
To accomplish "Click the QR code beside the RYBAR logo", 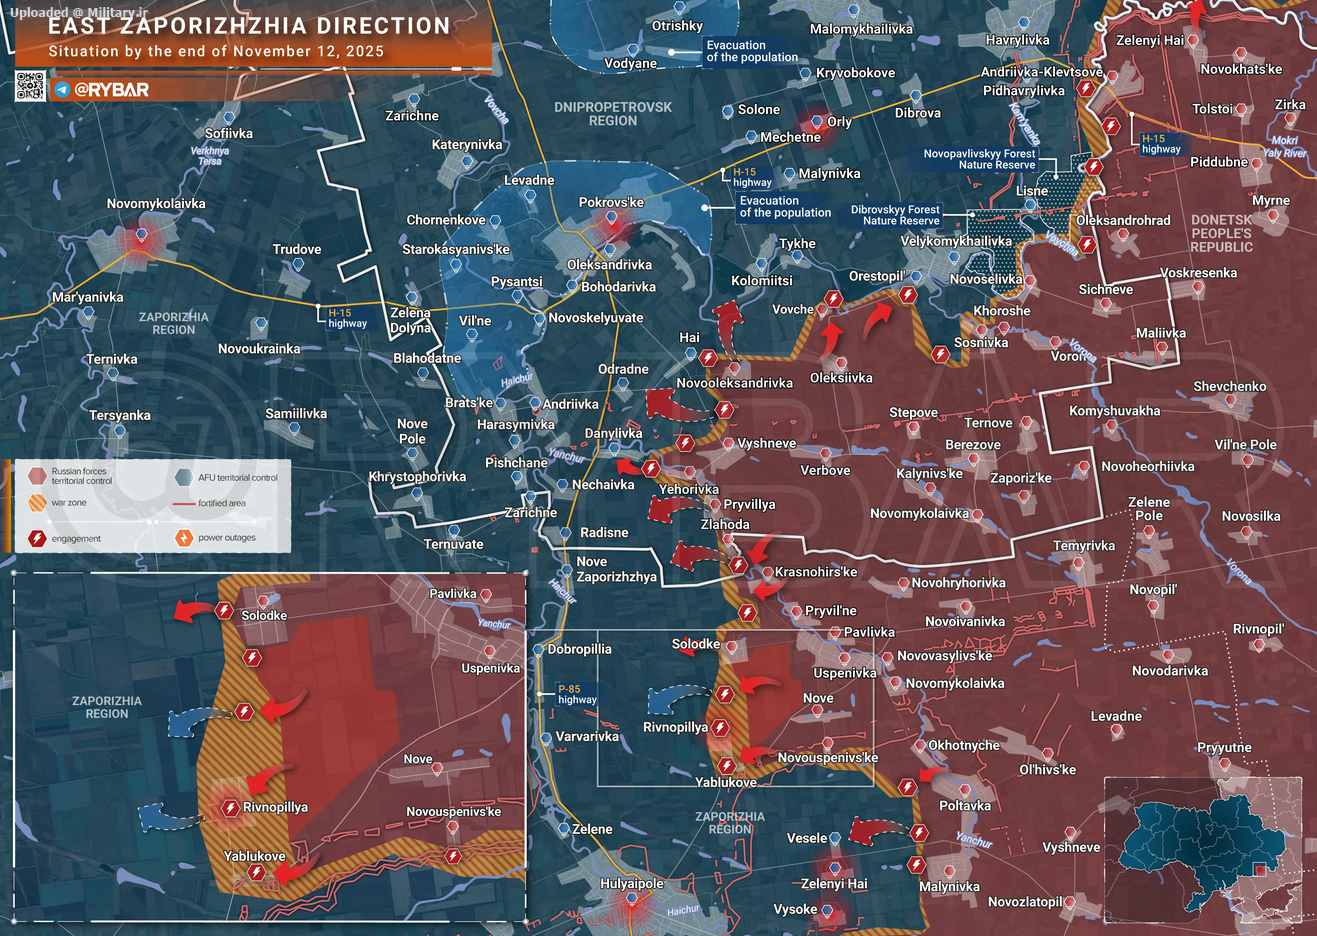I will [x=30, y=88].
